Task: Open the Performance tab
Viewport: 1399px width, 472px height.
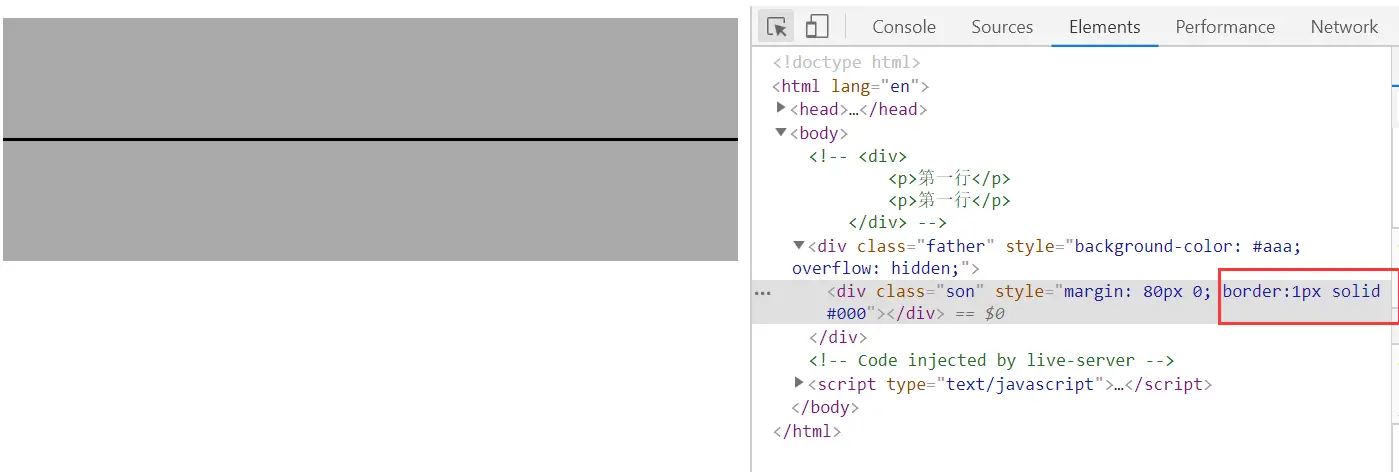Action: click(x=1225, y=27)
